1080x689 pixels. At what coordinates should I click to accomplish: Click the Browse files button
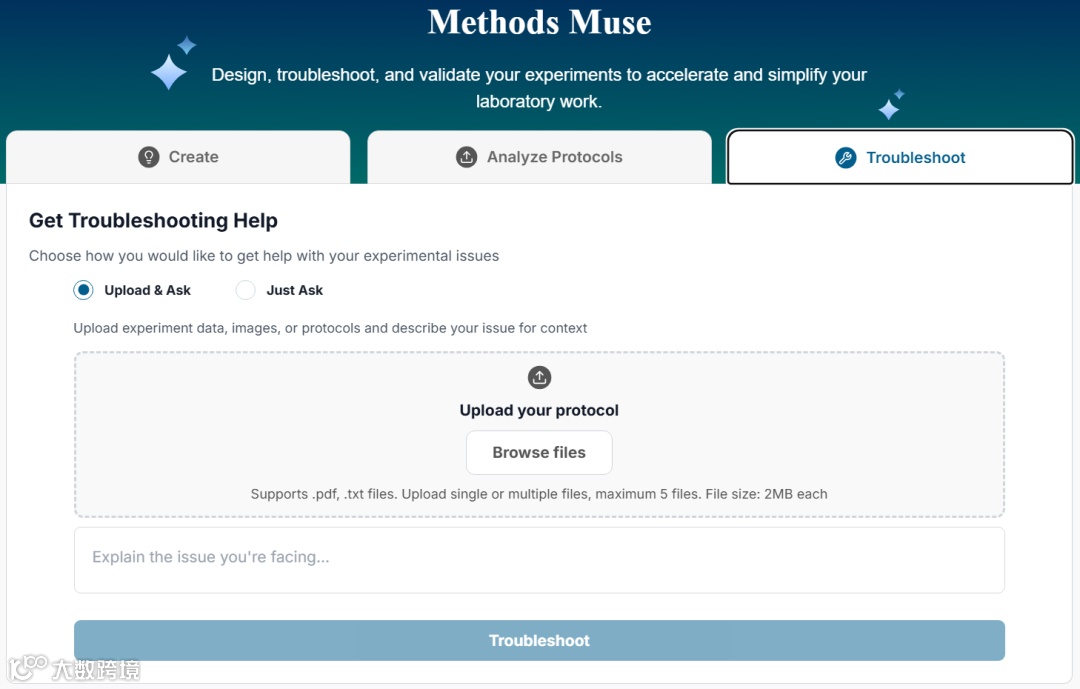click(539, 453)
